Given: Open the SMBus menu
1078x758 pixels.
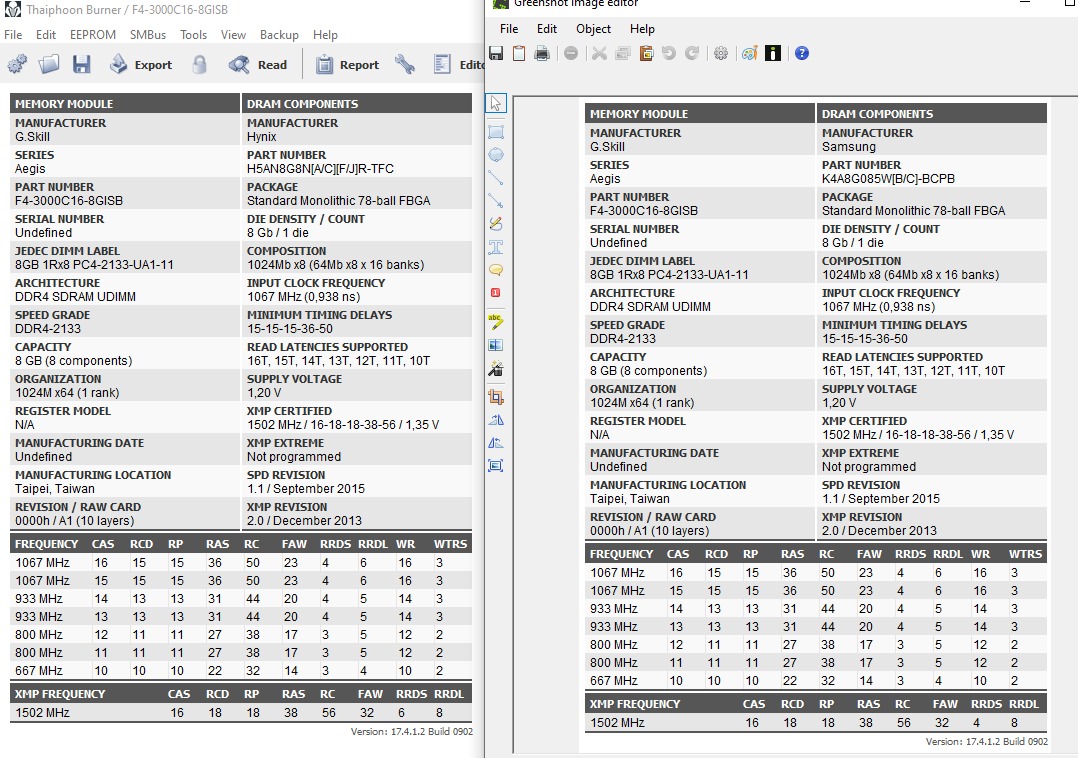Looking at the screenshot, I should pos(148,34).
